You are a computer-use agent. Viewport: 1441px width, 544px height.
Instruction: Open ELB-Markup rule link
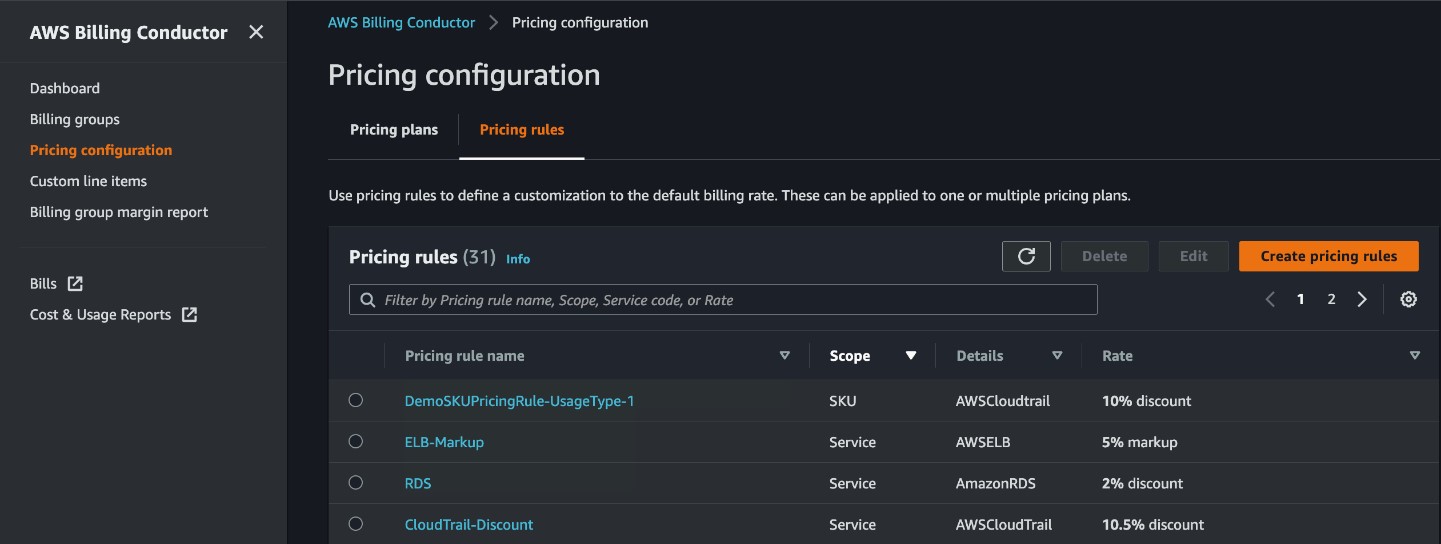coord(444,442)
